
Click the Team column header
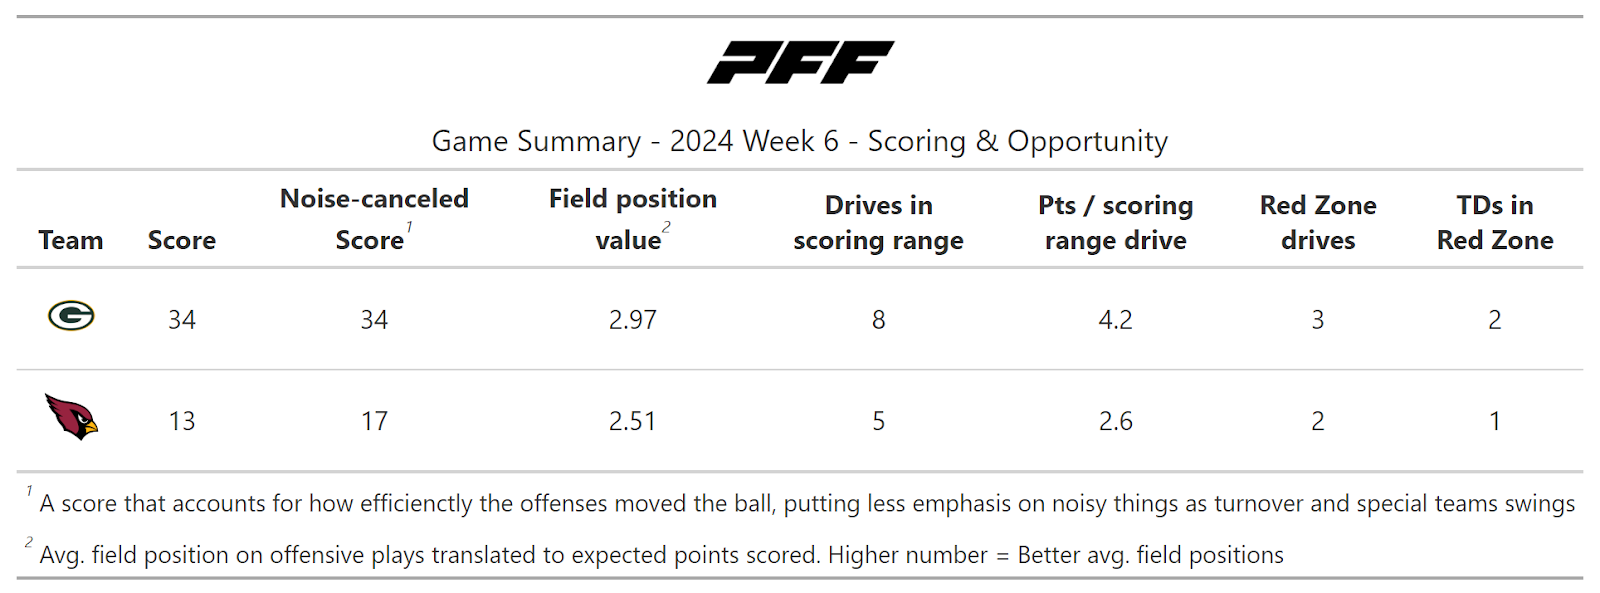(71, 240)
